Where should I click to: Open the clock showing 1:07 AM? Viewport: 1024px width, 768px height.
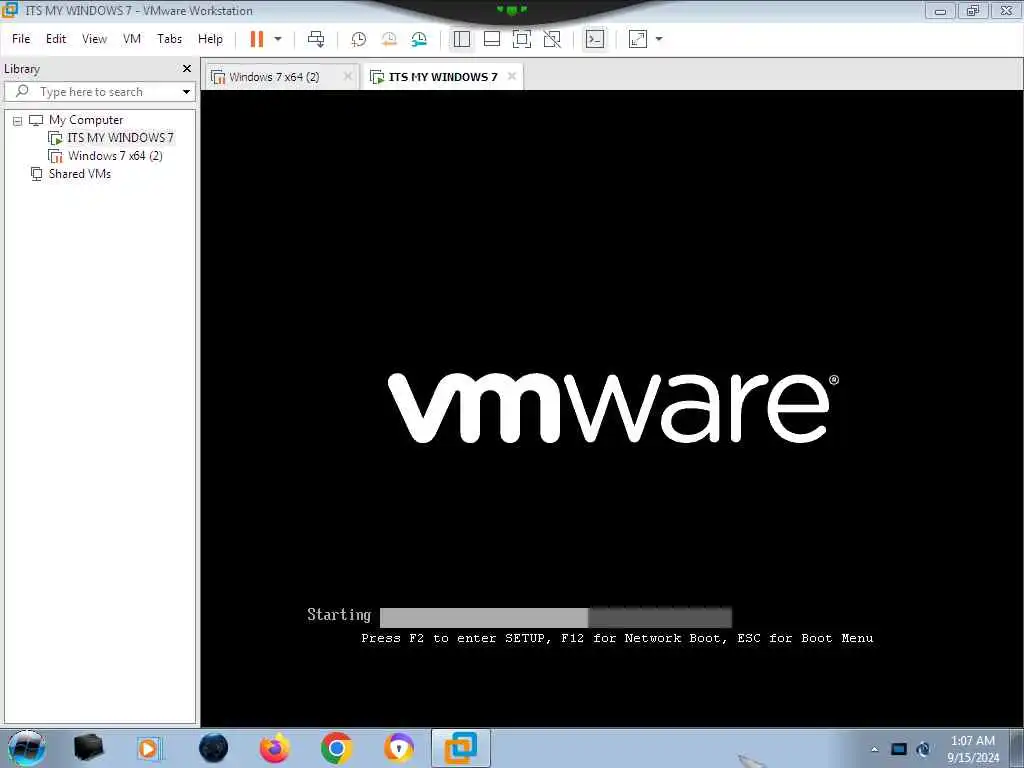(x=973, y=749)
